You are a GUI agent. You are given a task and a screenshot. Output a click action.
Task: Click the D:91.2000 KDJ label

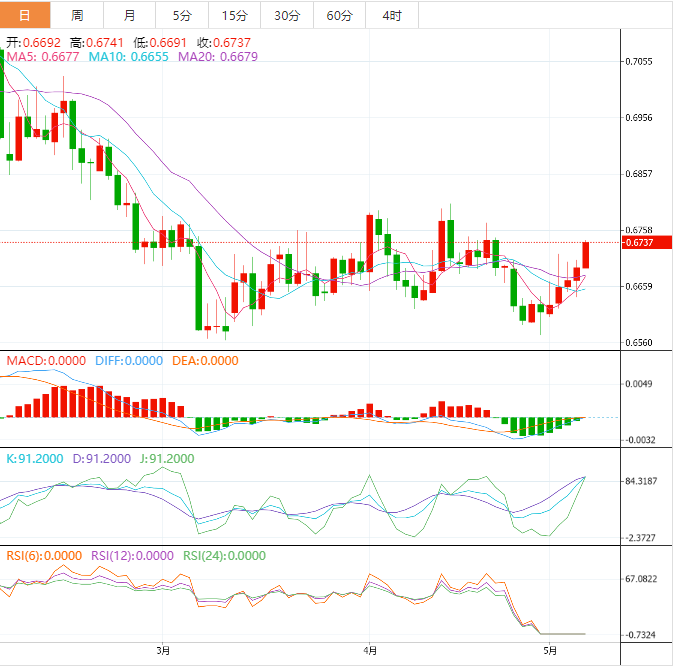[x=102, y=458]
